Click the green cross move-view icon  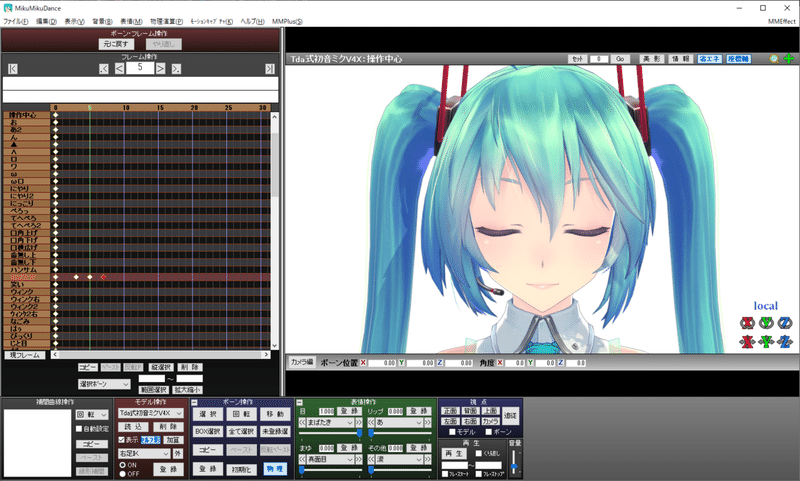click(x=789, y=59)
